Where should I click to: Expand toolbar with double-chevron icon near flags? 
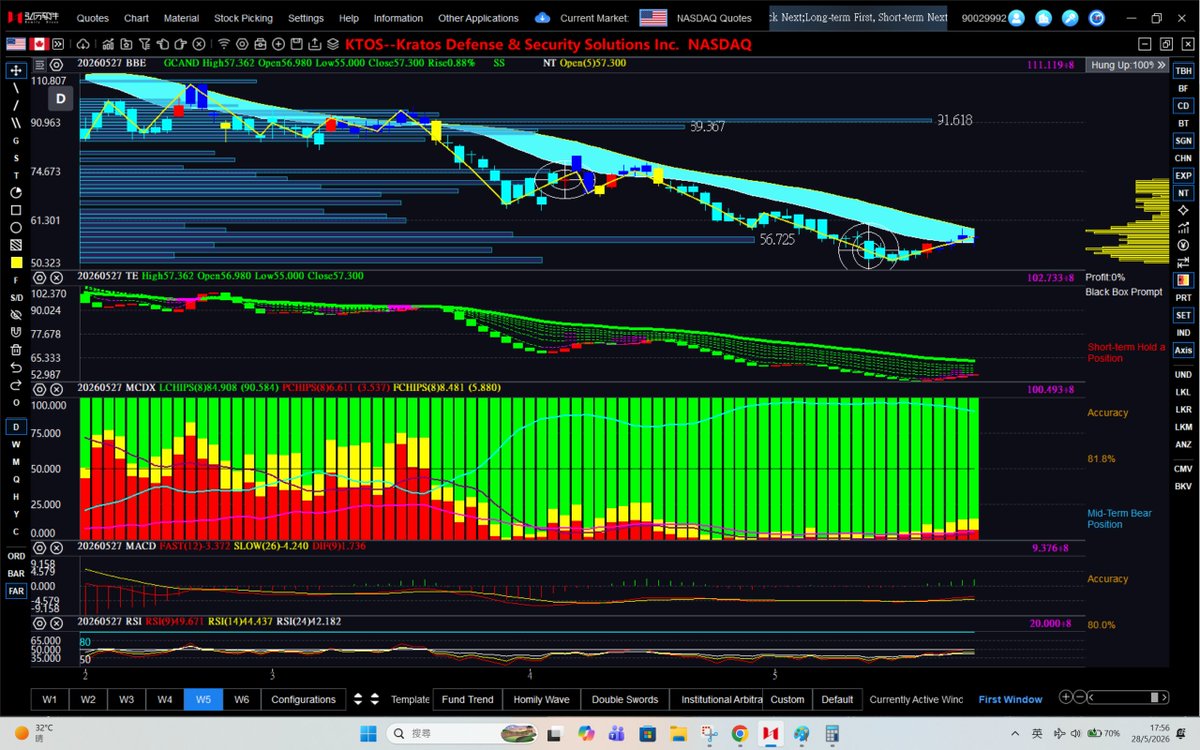click(x=59, y=44)
